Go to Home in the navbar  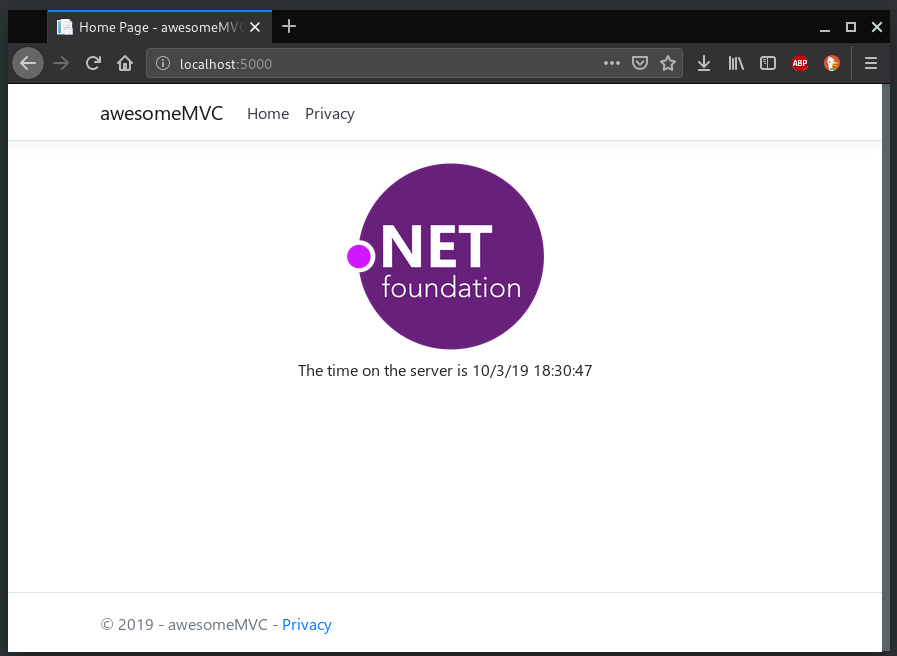click(x=268, y=114)
